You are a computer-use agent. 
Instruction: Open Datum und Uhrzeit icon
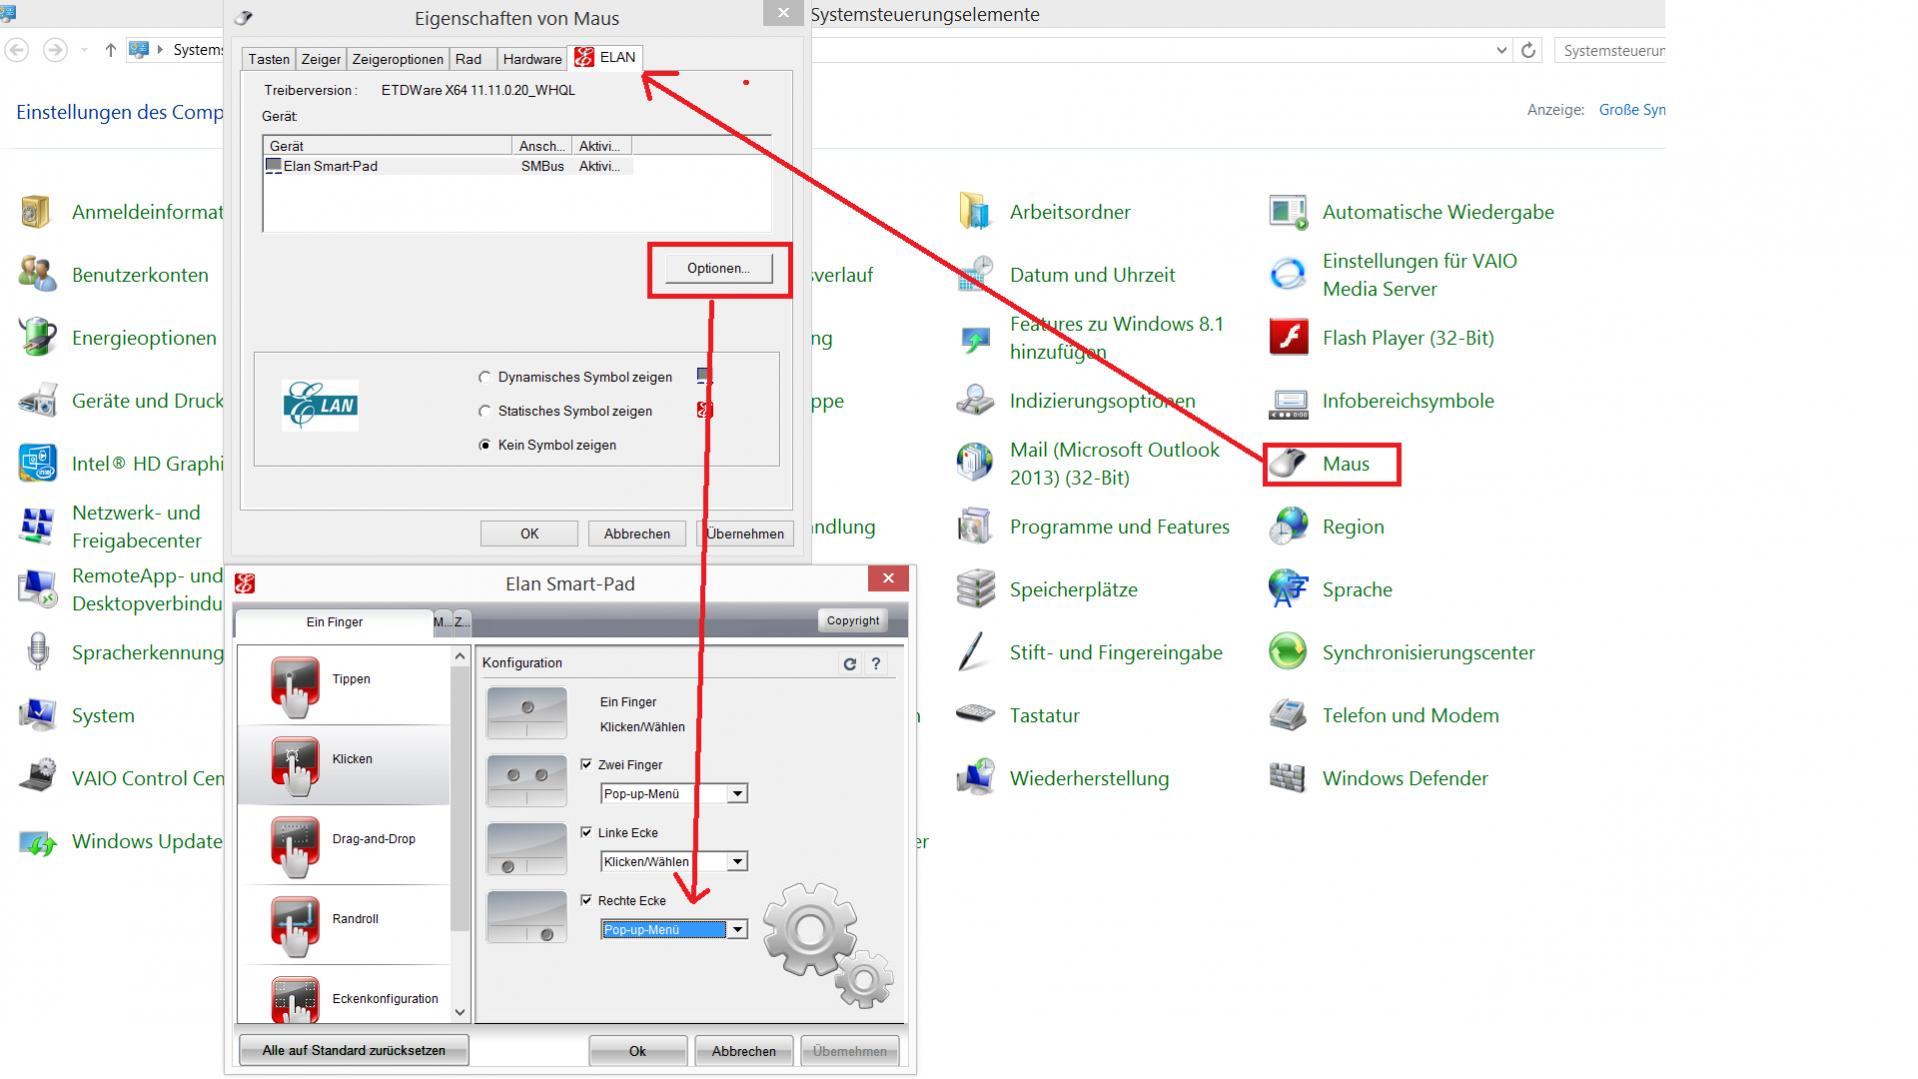pos(975,275)
